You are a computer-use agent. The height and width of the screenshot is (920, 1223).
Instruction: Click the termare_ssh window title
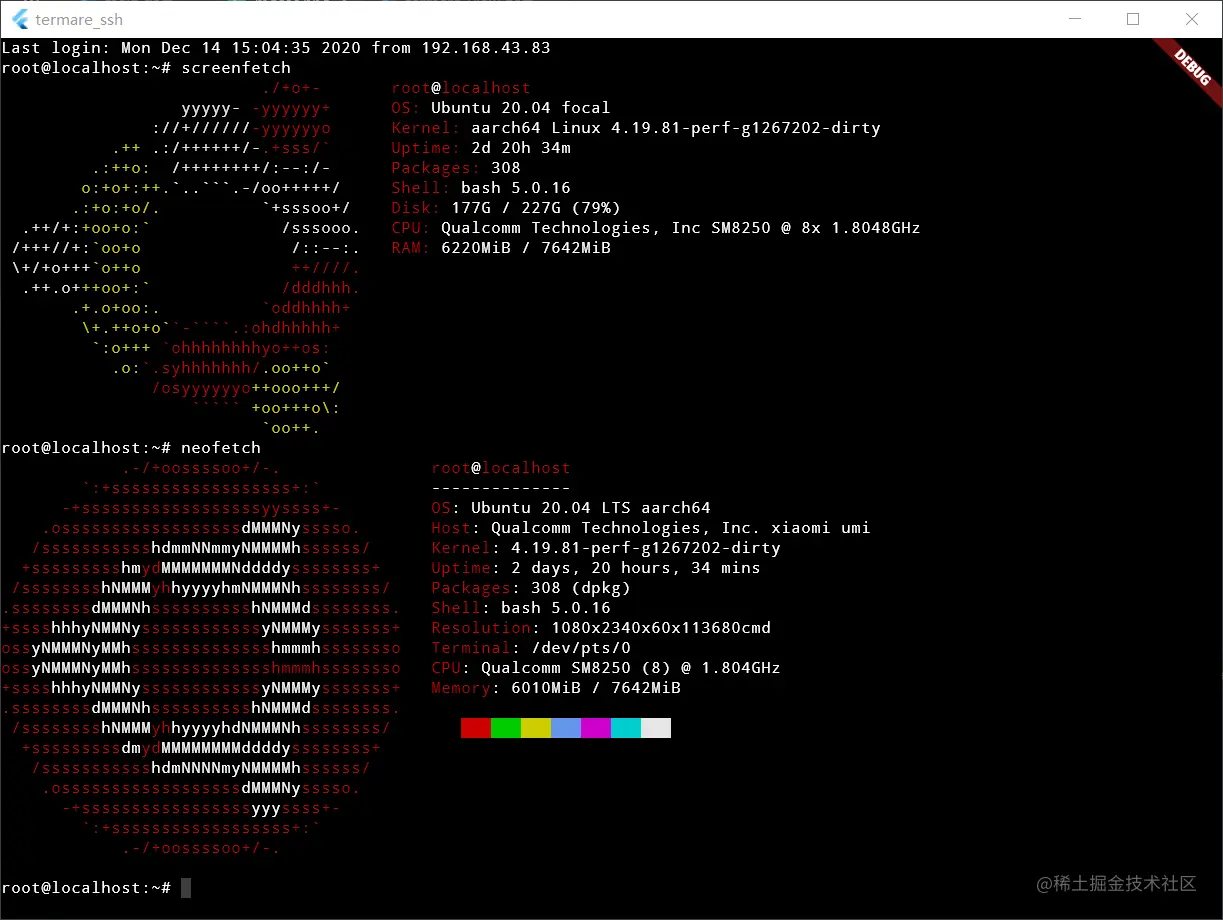(x=79, y=19)
